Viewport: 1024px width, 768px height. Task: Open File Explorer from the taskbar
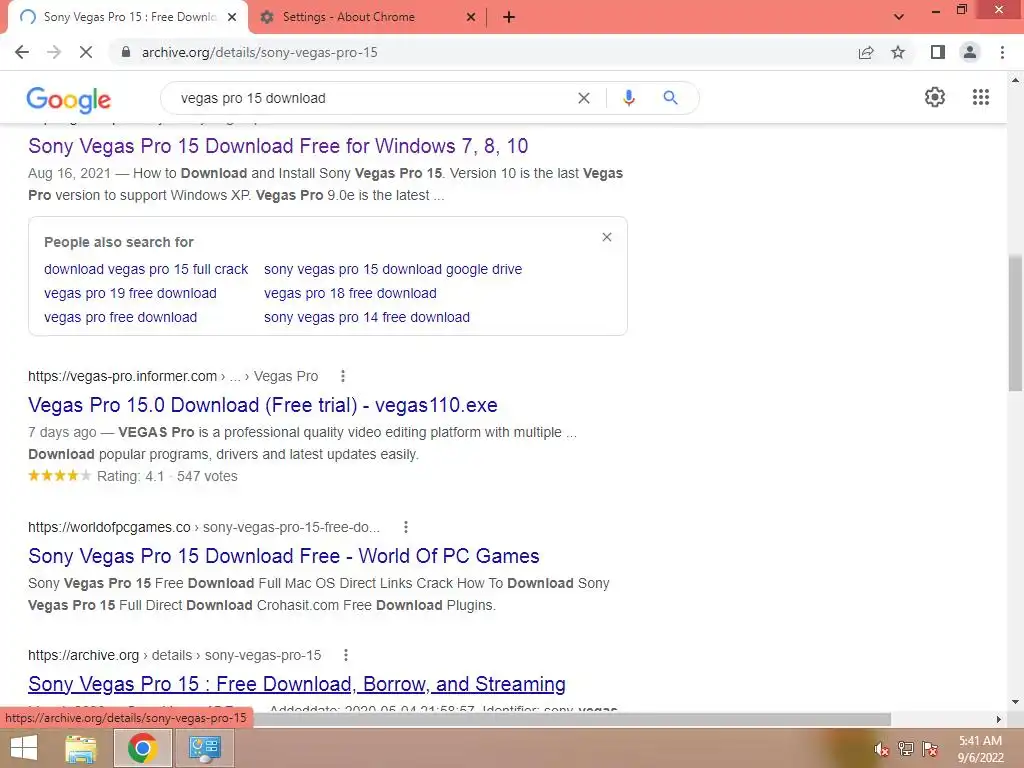point(81,748)
